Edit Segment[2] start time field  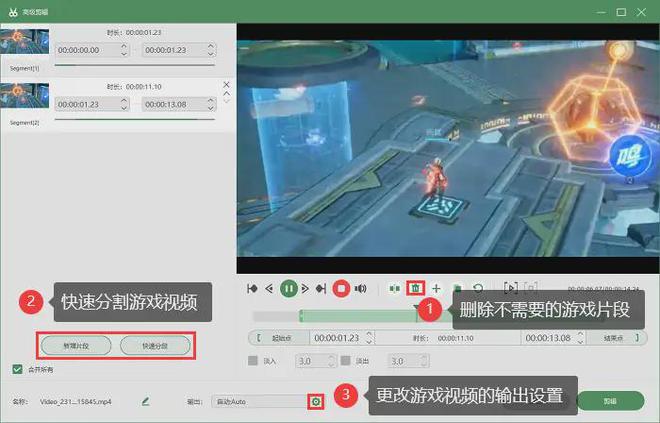click(x=88, y=104)
